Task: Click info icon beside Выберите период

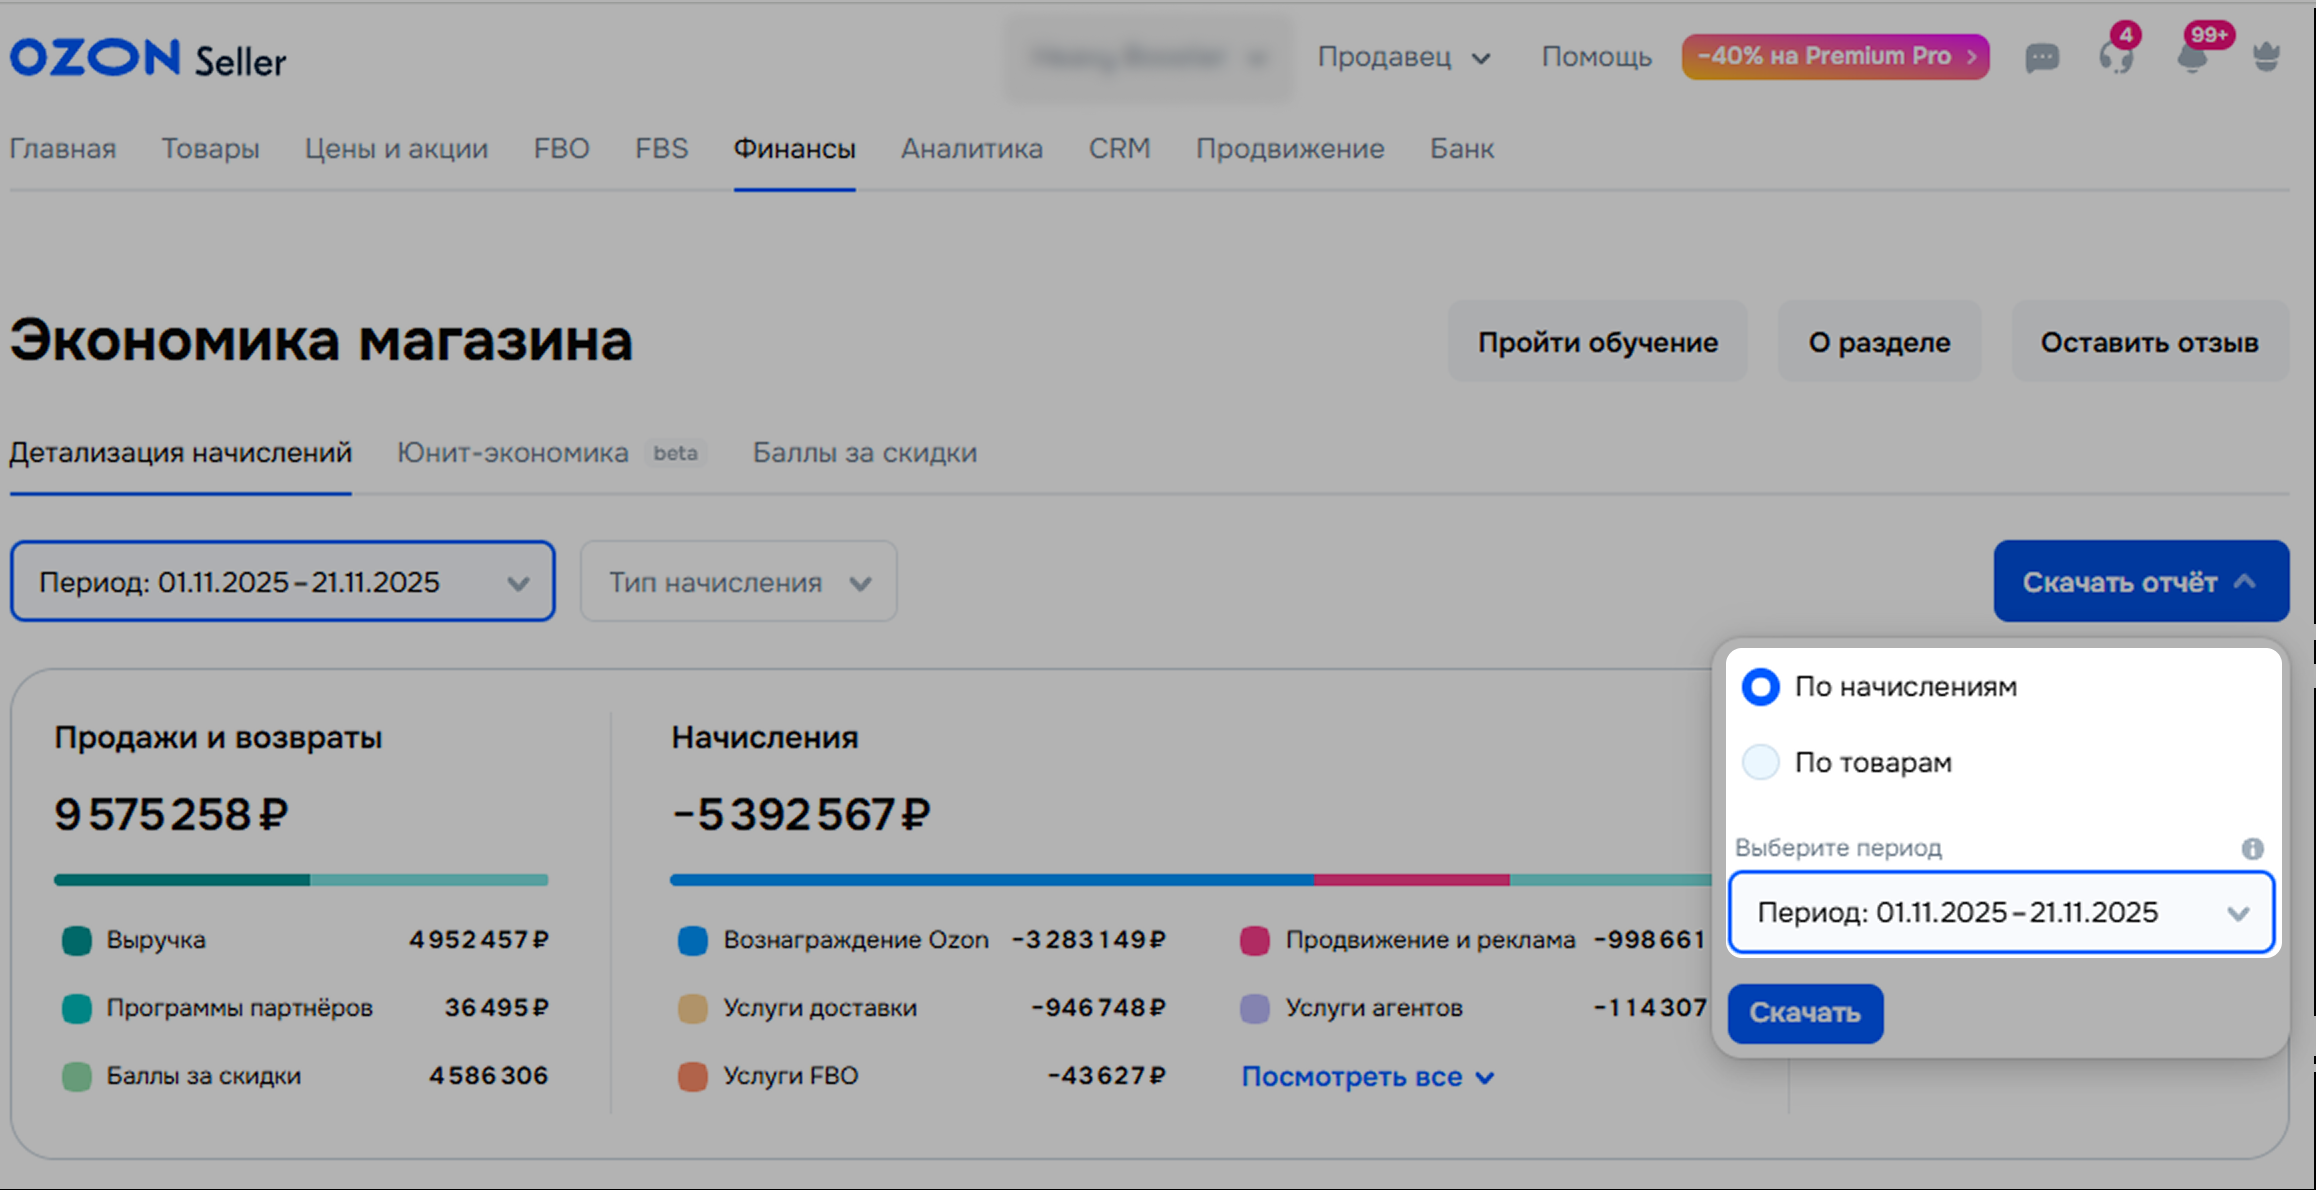Action: tap(2252, 848)
